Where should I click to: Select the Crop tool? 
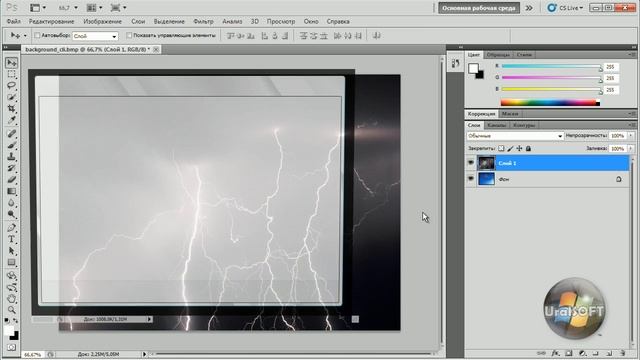[x=11, y=109]
